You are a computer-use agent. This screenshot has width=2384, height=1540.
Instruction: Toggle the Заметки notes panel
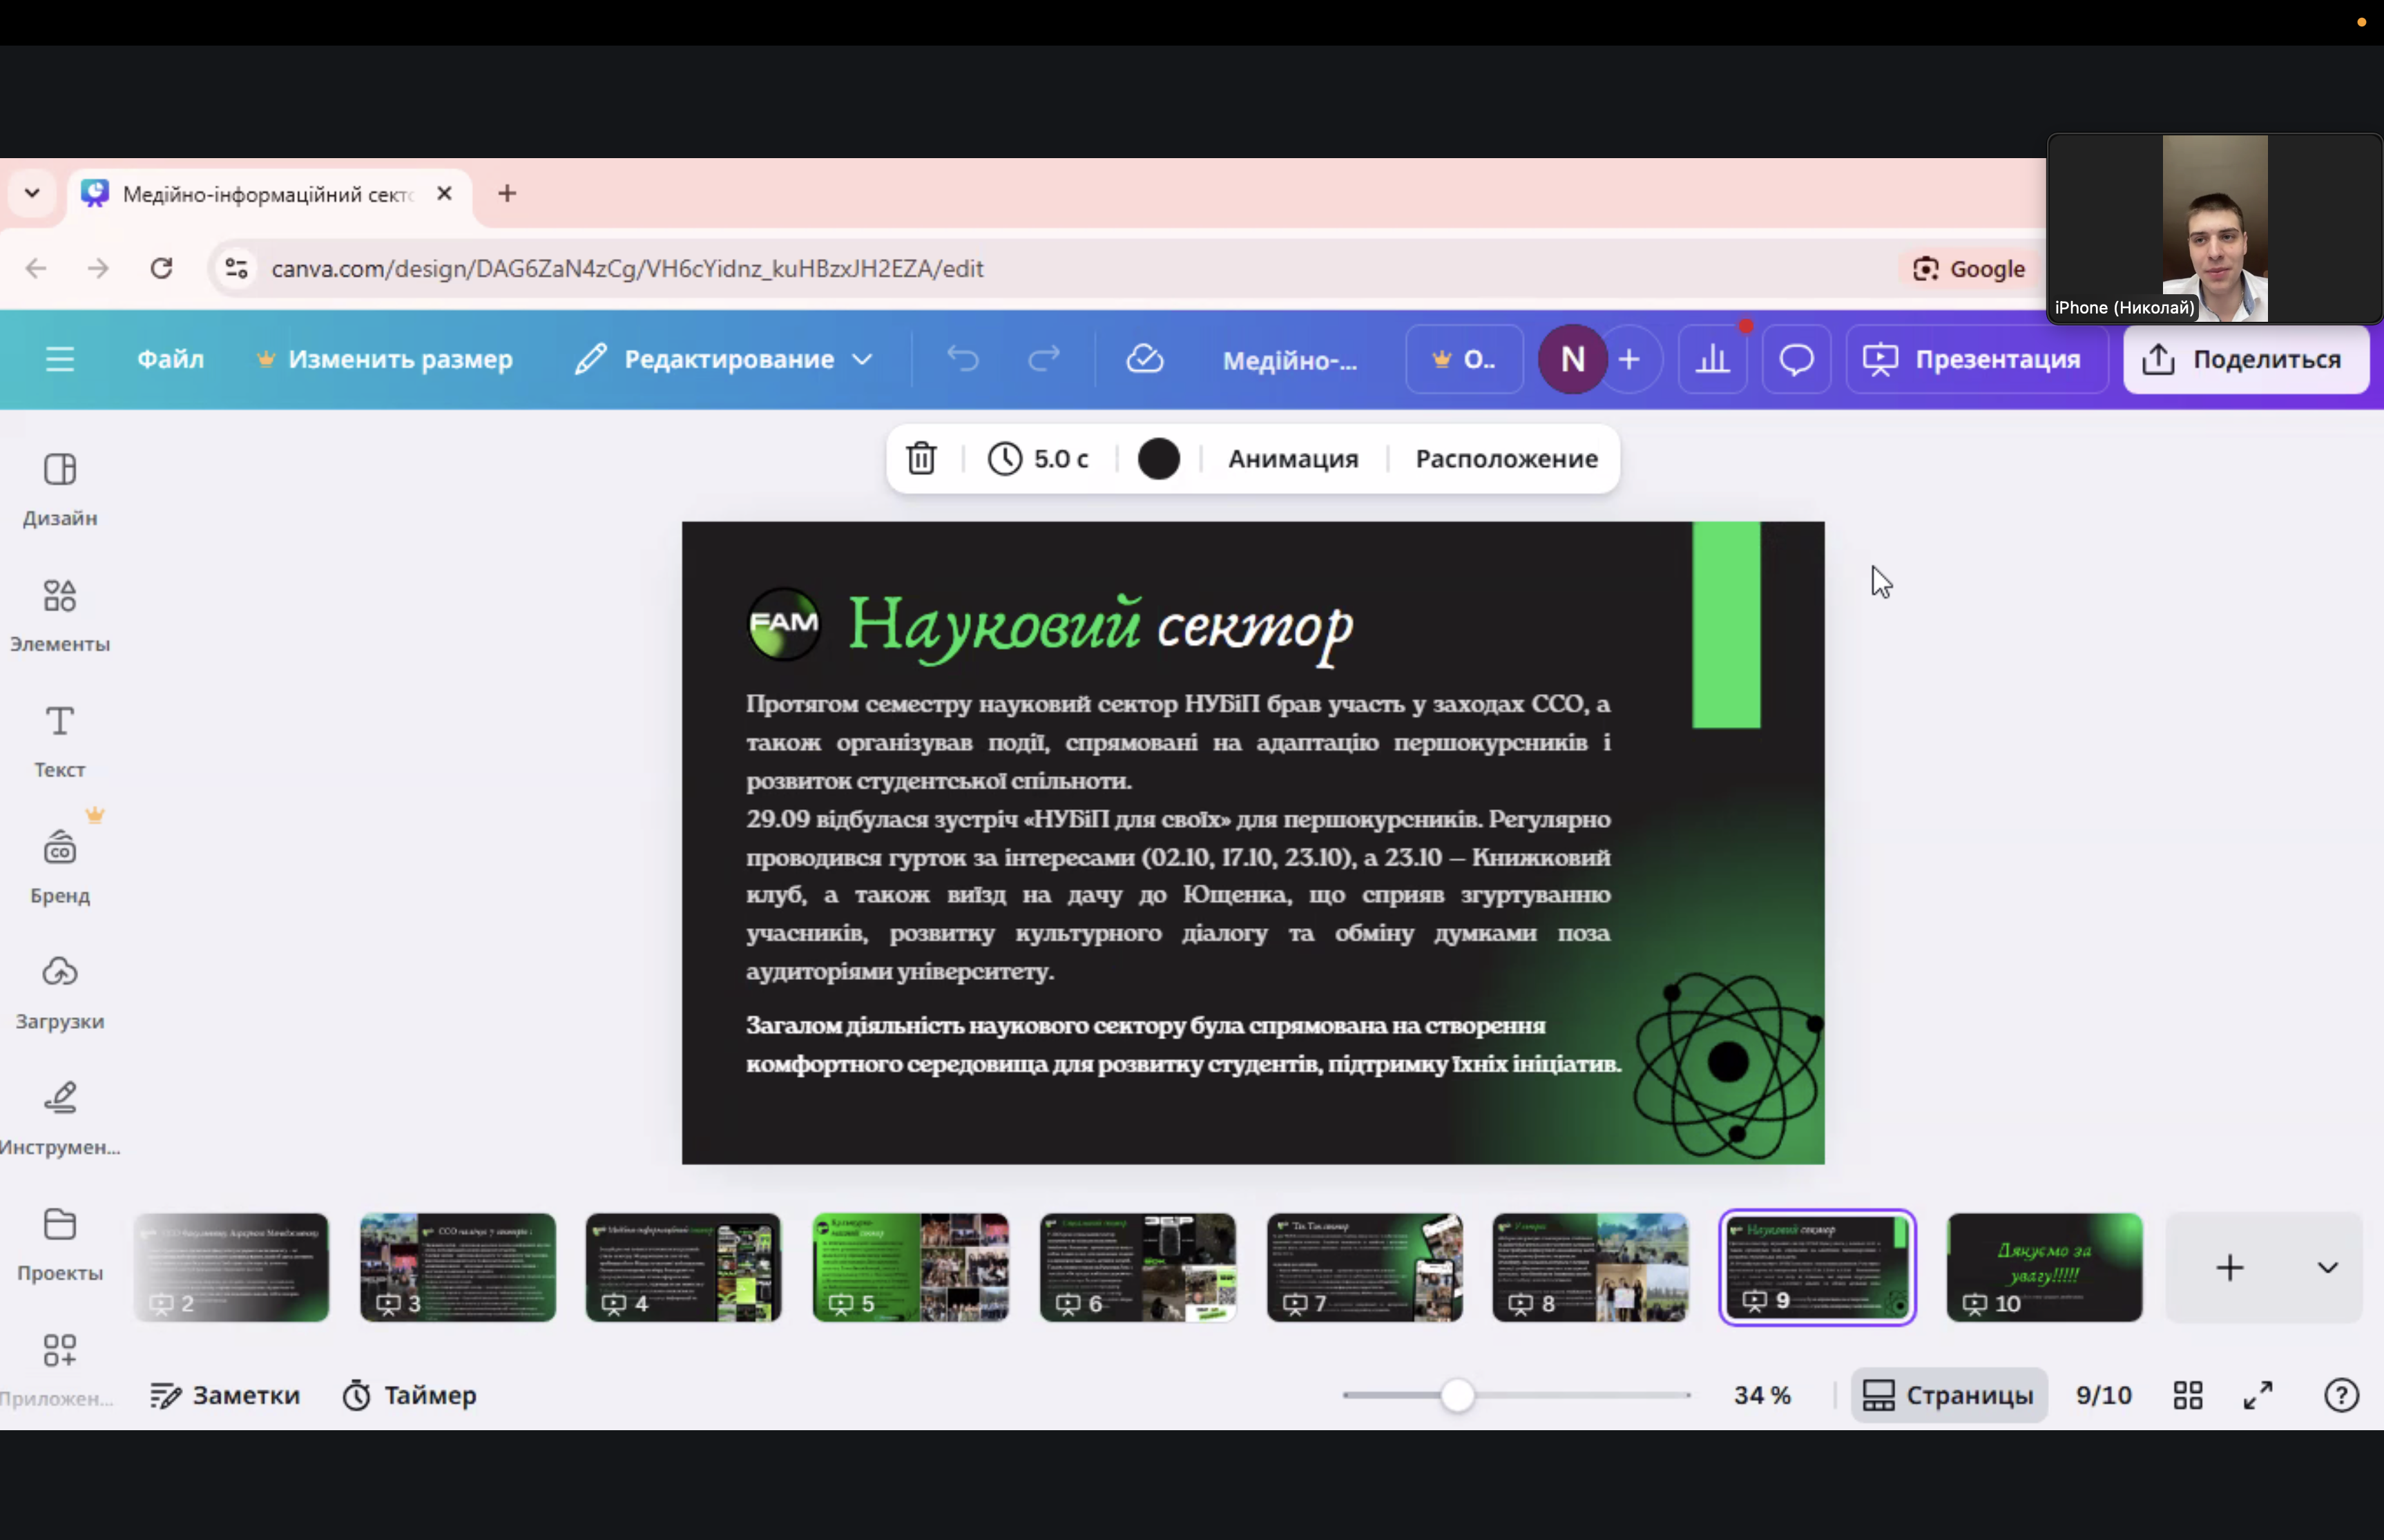pyautogui.click(x=225, y=1395)
